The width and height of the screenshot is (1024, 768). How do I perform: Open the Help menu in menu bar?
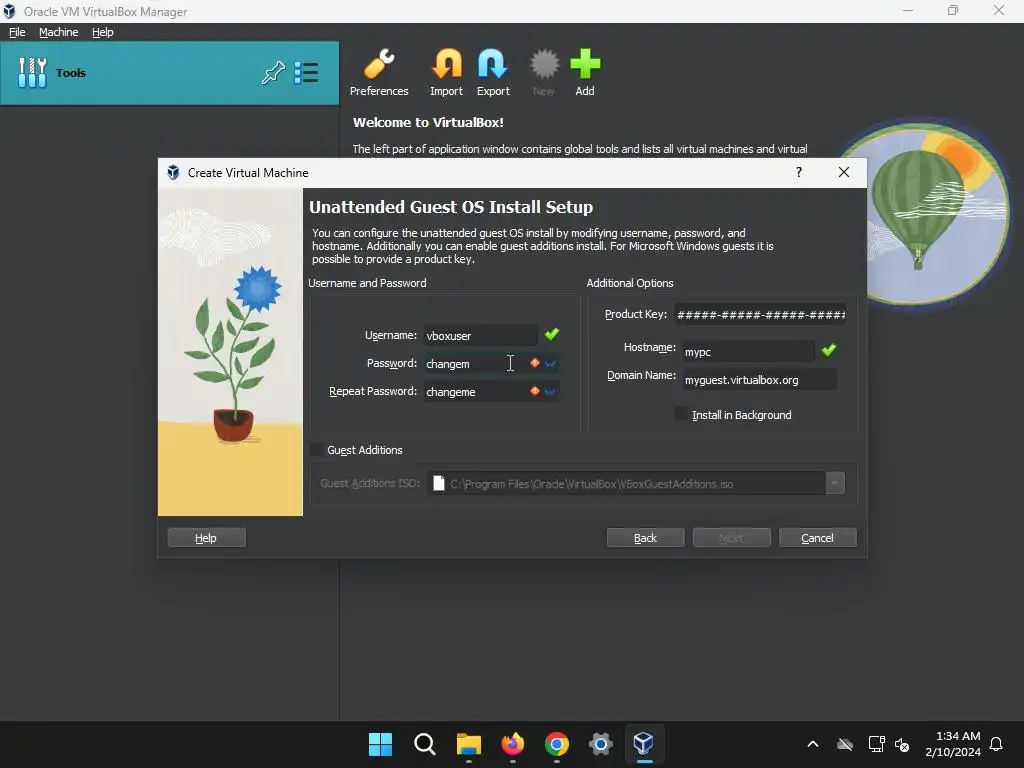(103, 32)
